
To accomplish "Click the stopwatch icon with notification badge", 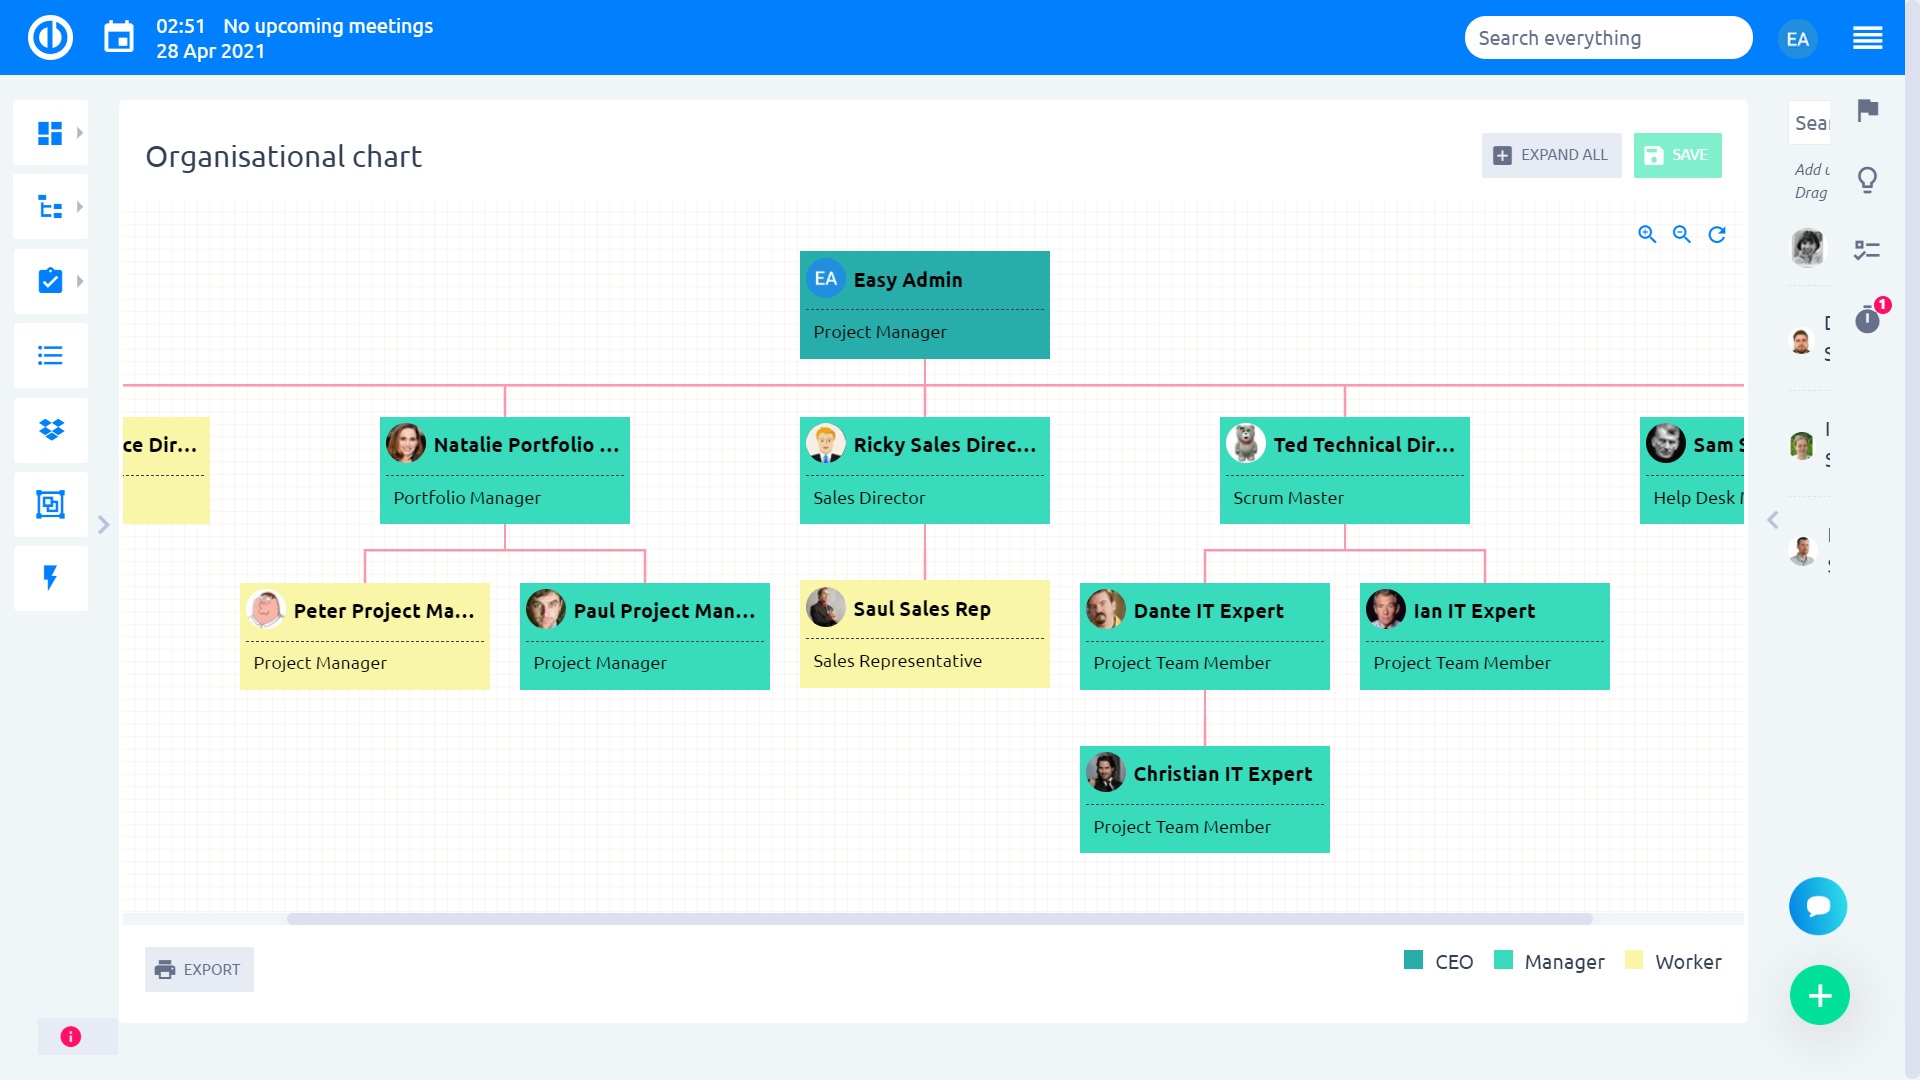I will [1866, 321].
